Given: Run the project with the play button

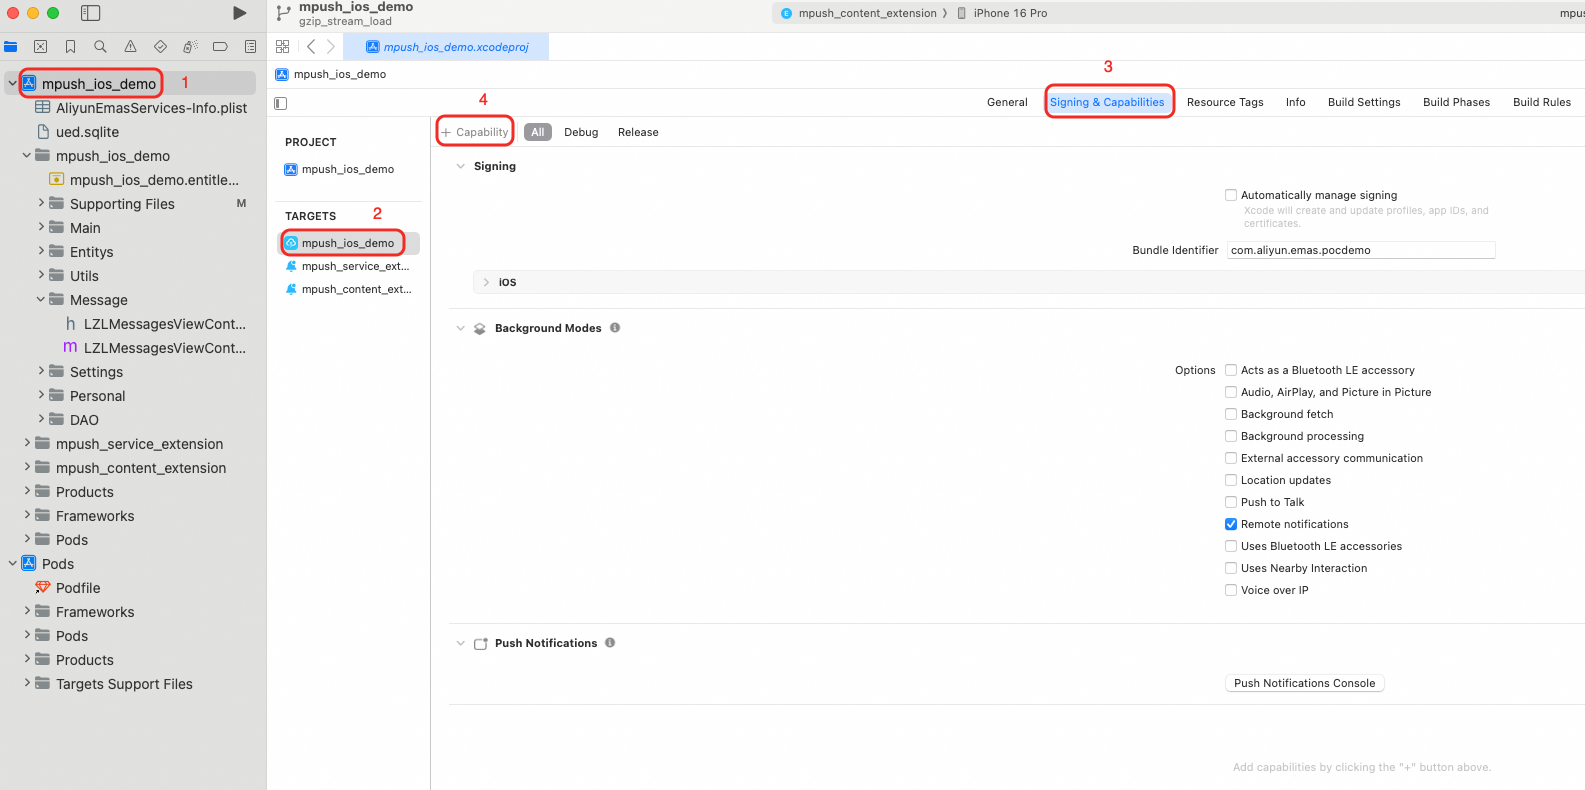Looking at the screenshot, I should coord(240,13).
